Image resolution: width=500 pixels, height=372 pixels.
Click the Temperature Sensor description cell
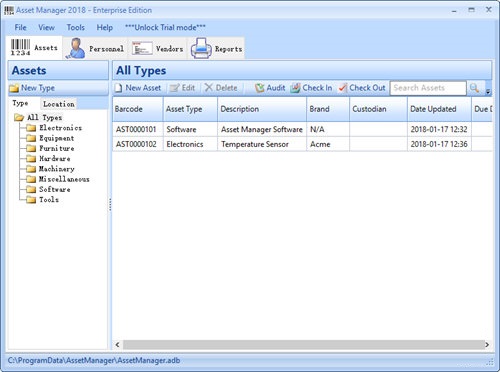(x=262, y=144)
